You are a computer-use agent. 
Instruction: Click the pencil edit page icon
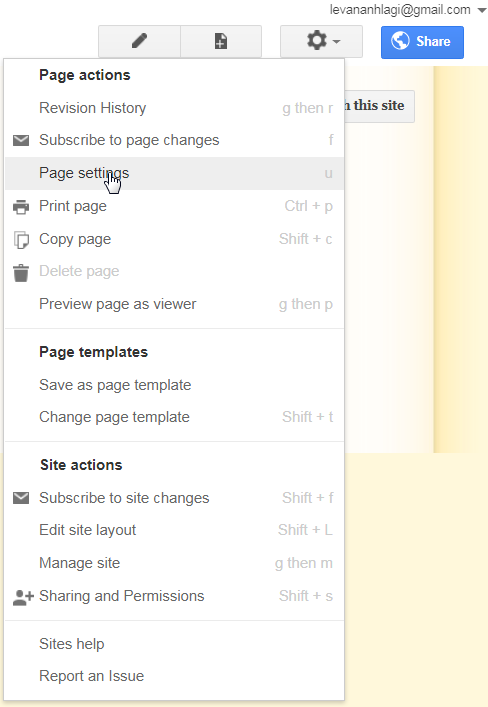pos(139,41)
